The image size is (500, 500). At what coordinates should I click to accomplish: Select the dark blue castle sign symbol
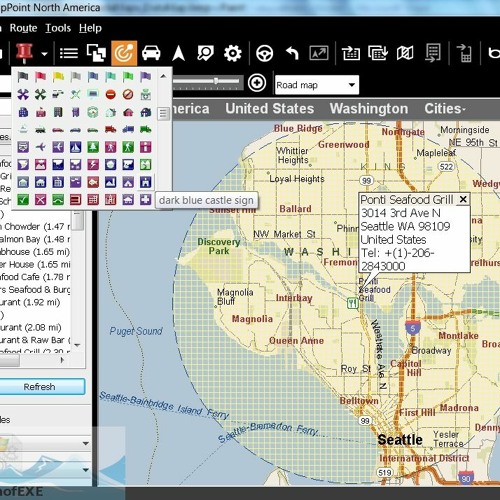(146, 182)
